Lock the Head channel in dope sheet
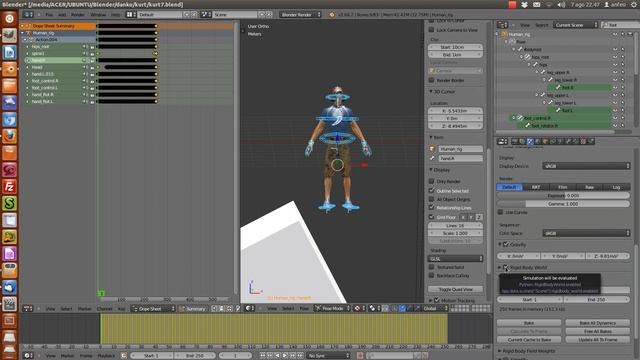Image resolution: width=640 pixels, height=360 pixels. tap(92, 67)
